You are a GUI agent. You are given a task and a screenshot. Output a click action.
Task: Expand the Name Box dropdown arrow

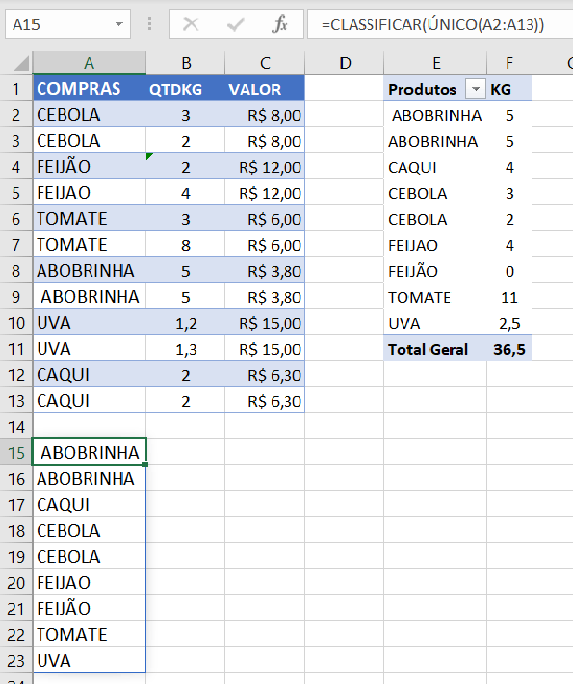pos(119,24)
